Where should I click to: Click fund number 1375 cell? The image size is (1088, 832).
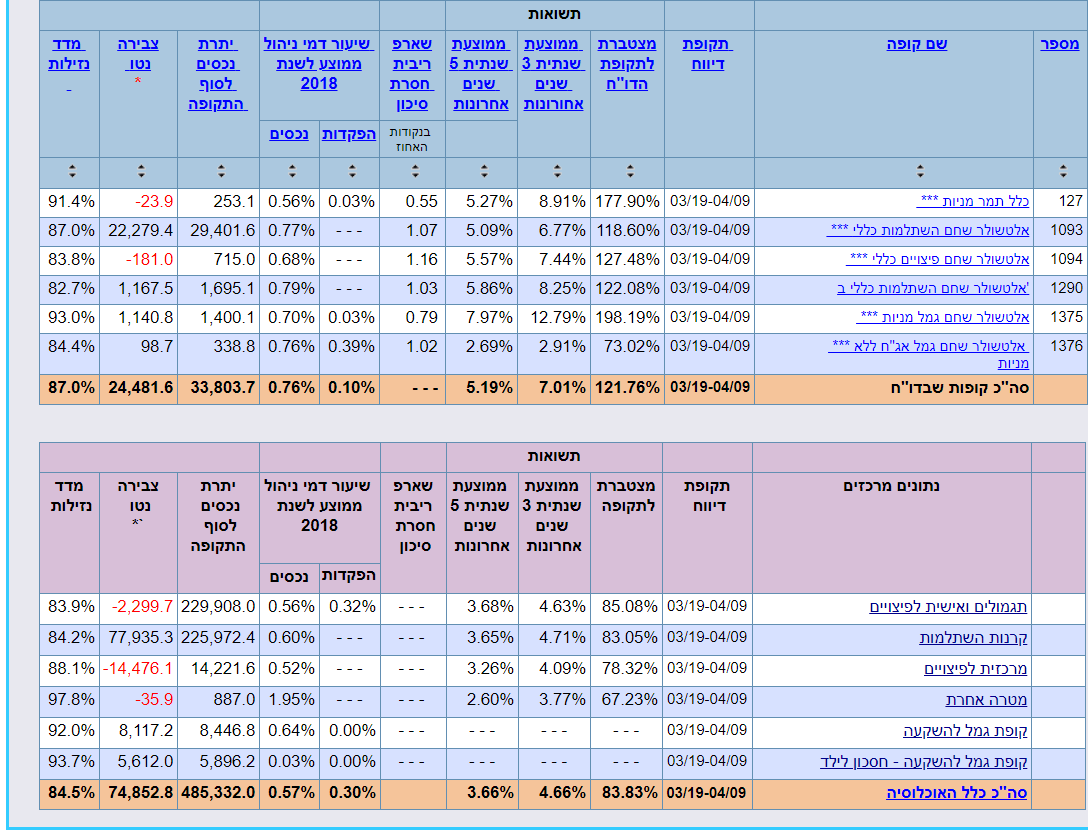[x=1060, y=317]
